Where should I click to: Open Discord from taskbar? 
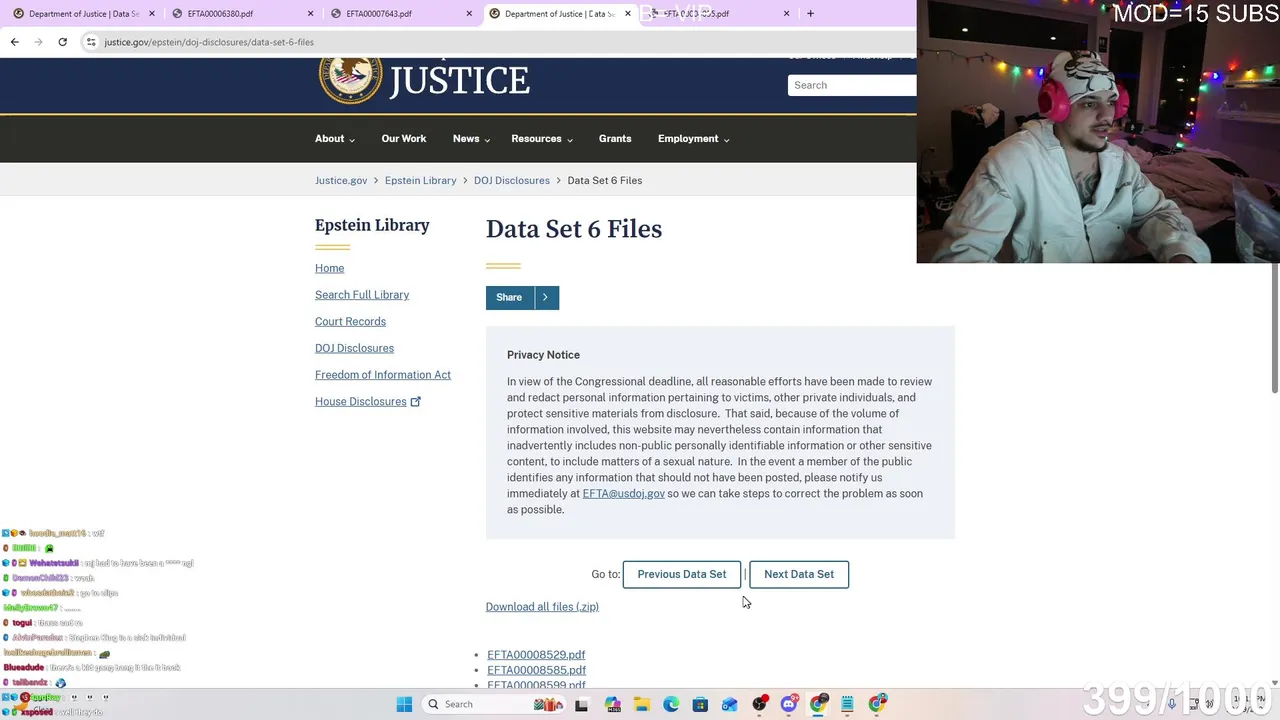pyautogui.click(x=789, y=704)
